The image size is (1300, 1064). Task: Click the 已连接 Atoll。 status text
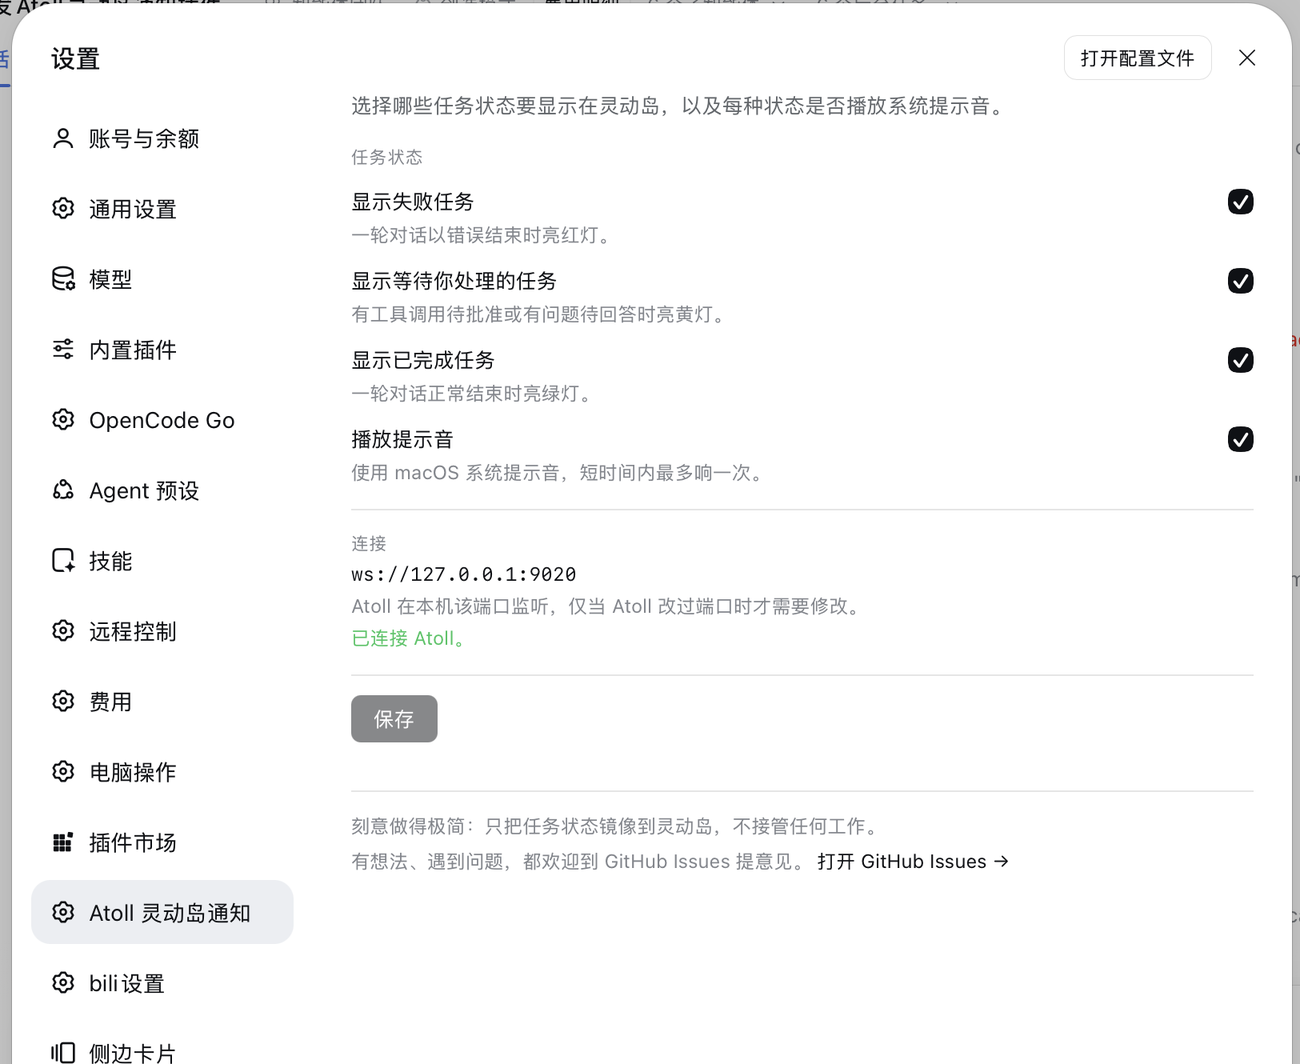[x=410, y=638]
